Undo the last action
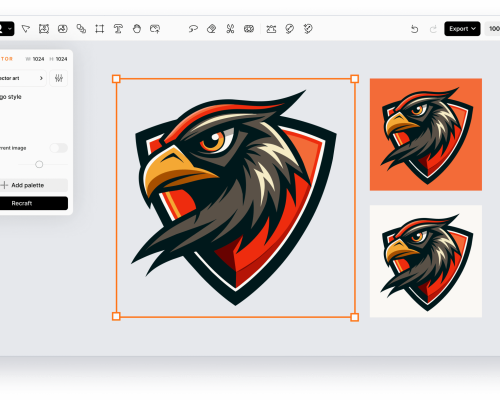The image size is (500, 400). 414,29
